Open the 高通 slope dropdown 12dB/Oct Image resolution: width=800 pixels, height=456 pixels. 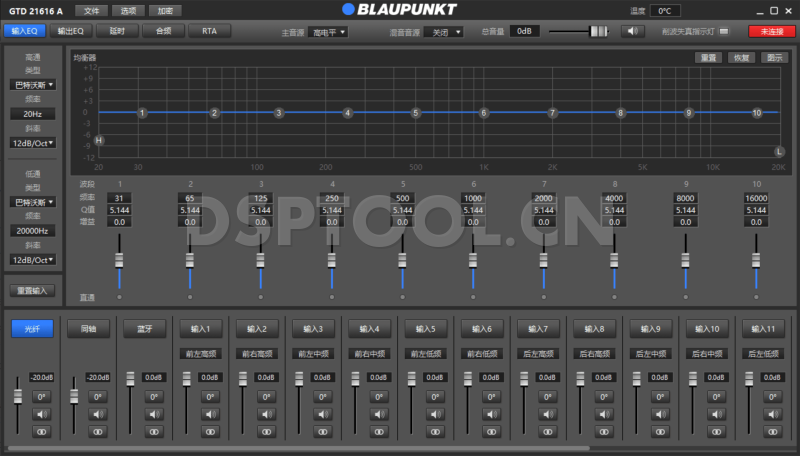click(33, 143)
